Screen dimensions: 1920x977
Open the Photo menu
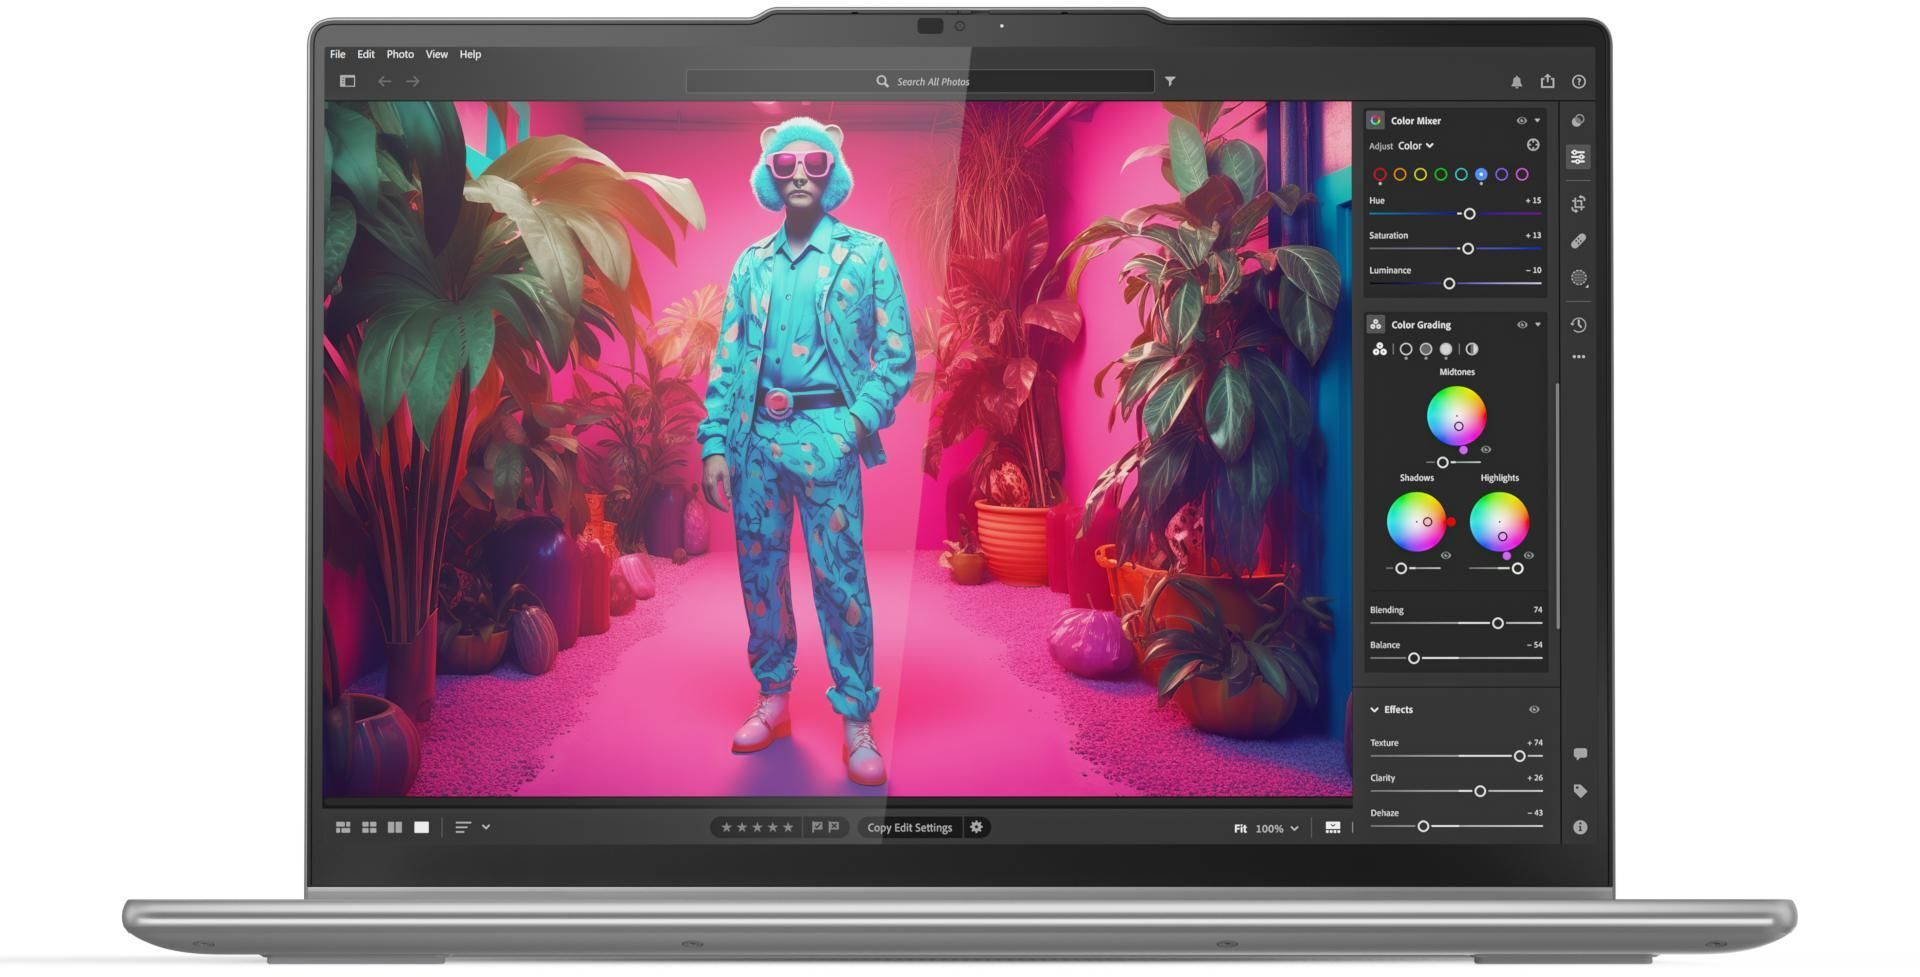point(399,54)
